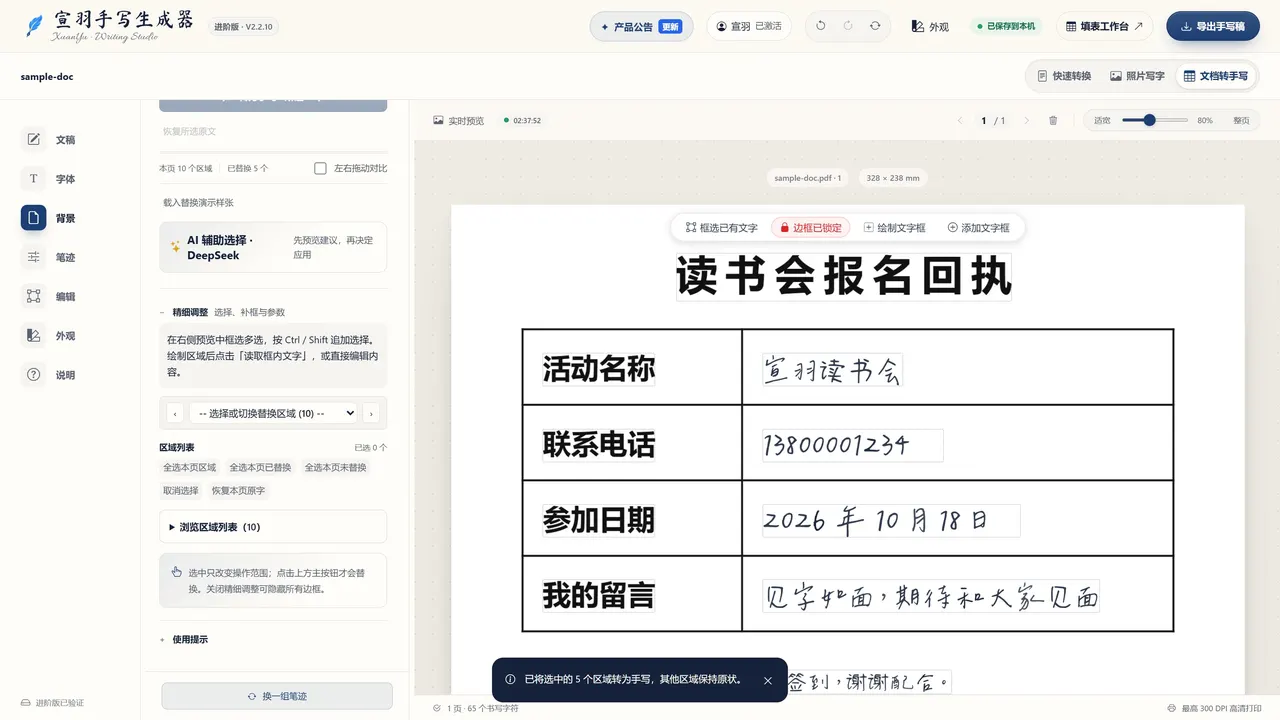The width and height of the screenshot is (1280, 720).
Task: Click the 导出手写稿 export button
Action: [1213, 27]
